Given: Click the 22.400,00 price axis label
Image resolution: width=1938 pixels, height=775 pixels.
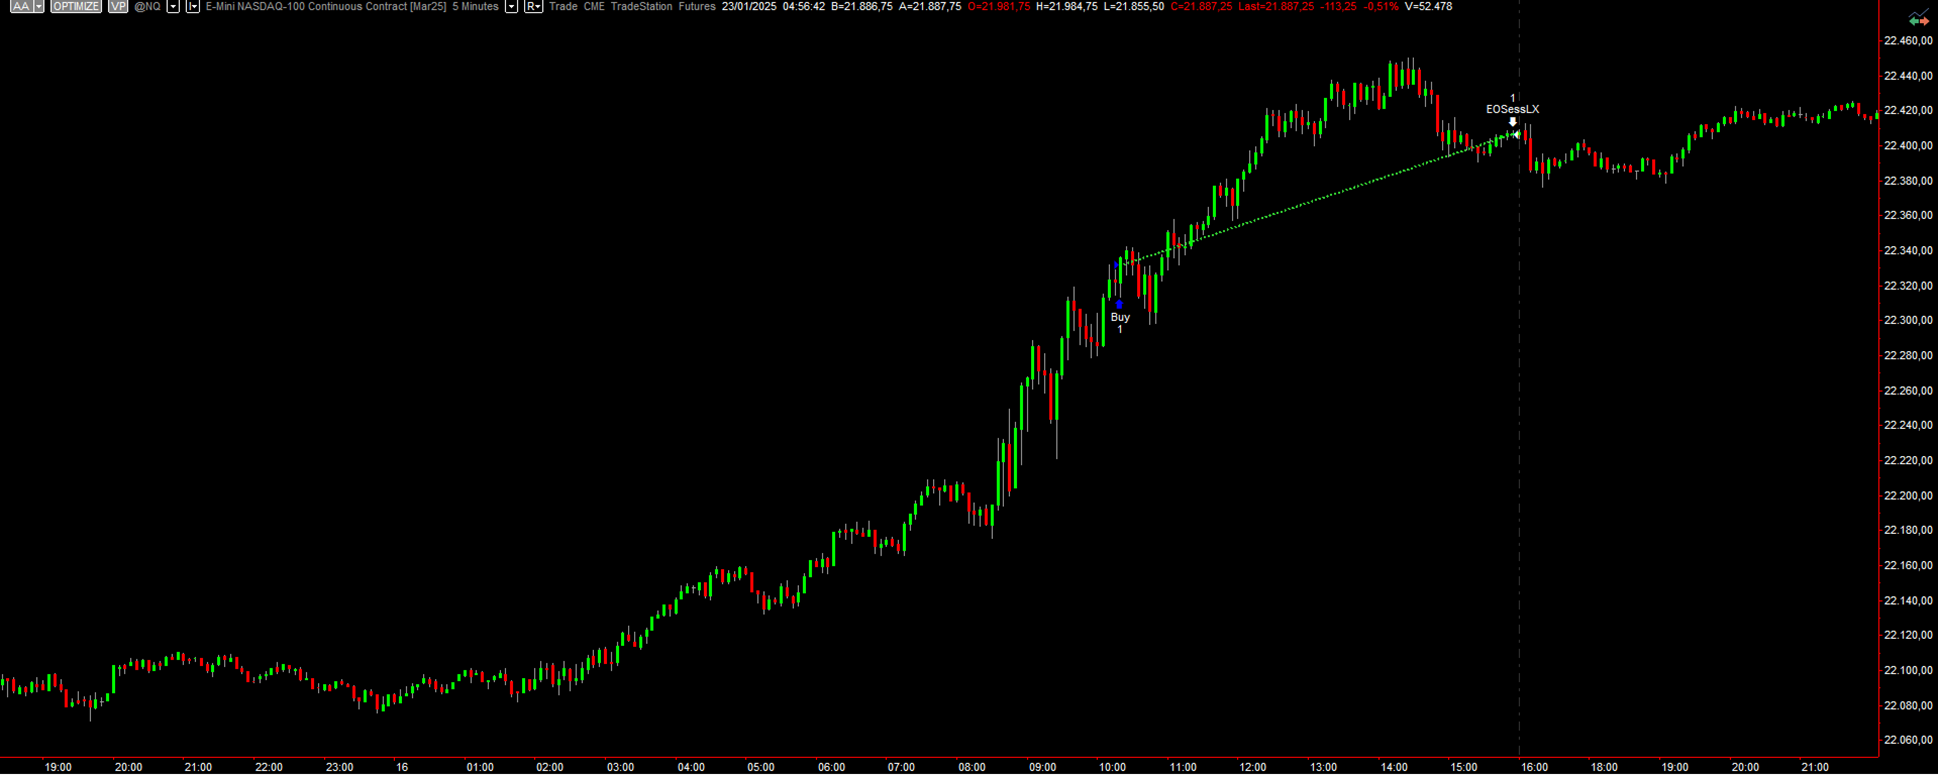Looking at the screenshot, I should 1908,146.
